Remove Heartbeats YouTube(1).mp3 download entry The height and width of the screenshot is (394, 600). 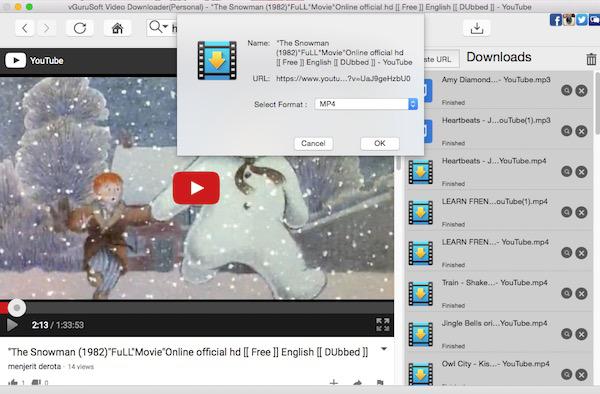(x=581, y=131)
